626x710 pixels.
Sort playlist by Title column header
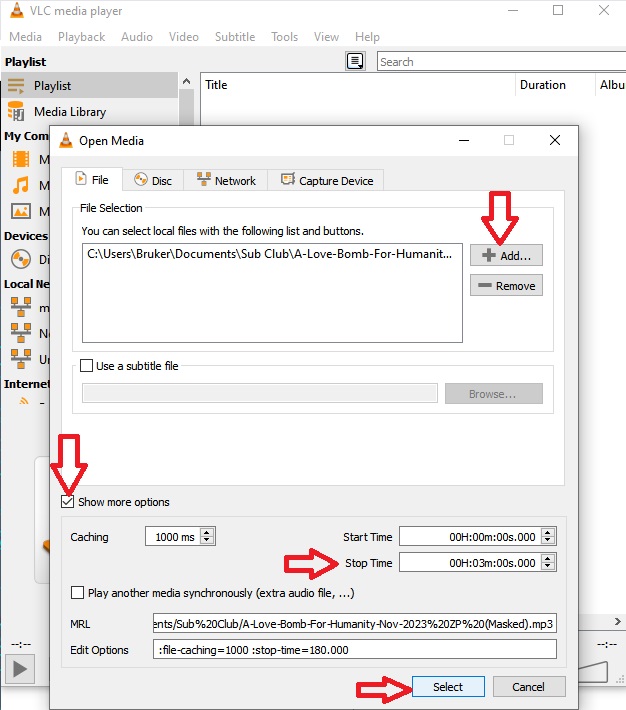tap(358, 85)
